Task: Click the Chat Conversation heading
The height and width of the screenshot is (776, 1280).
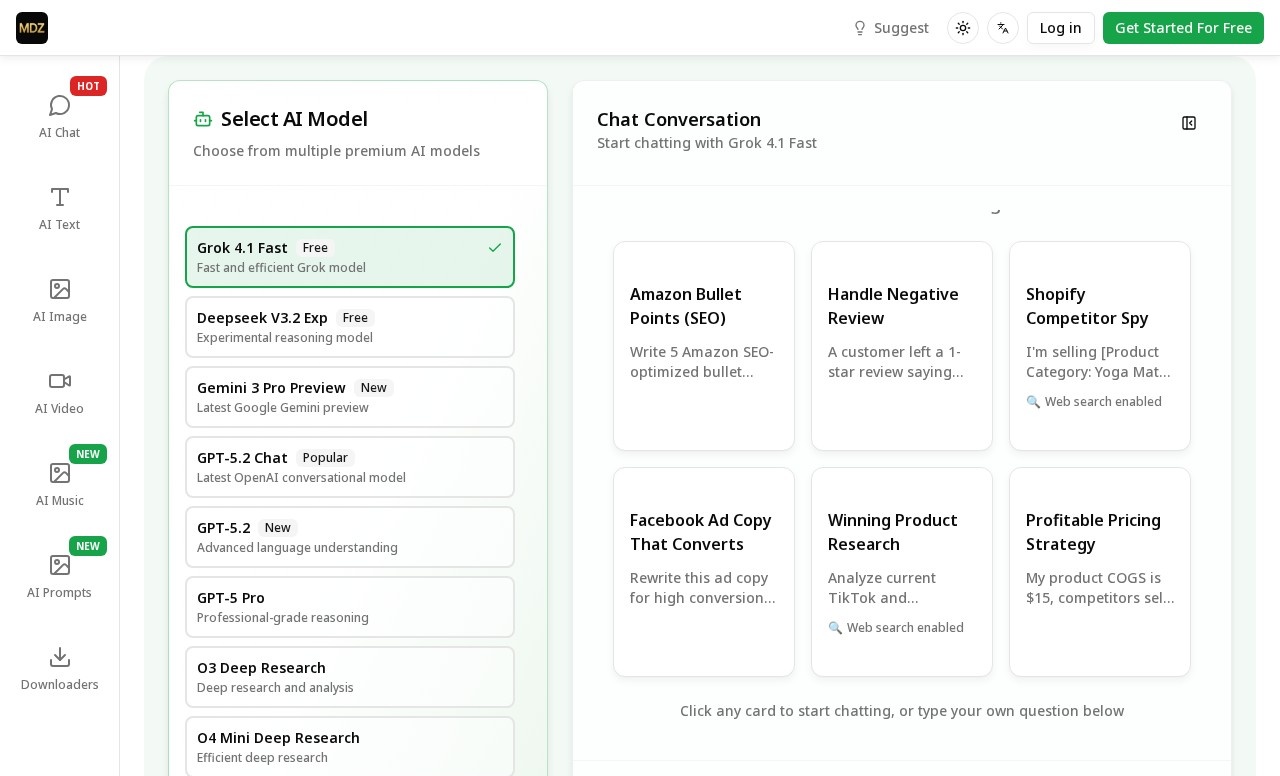Action: click(679, 119)
